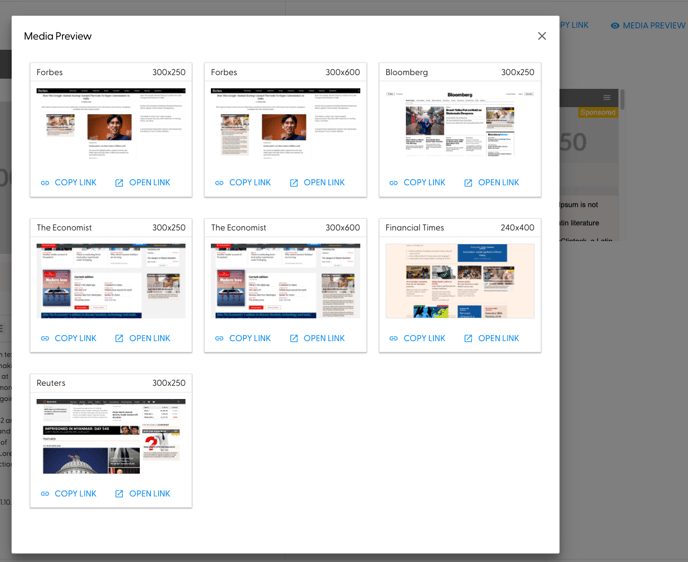Image resolution: width=688 pixels, height=562 pixels.
Task: Click the Media Preview eye button in background
Action: [647, 25]
